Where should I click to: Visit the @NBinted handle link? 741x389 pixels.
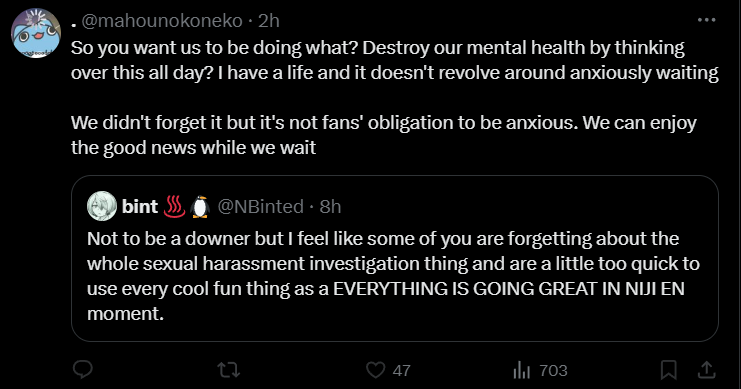[260, 207]
